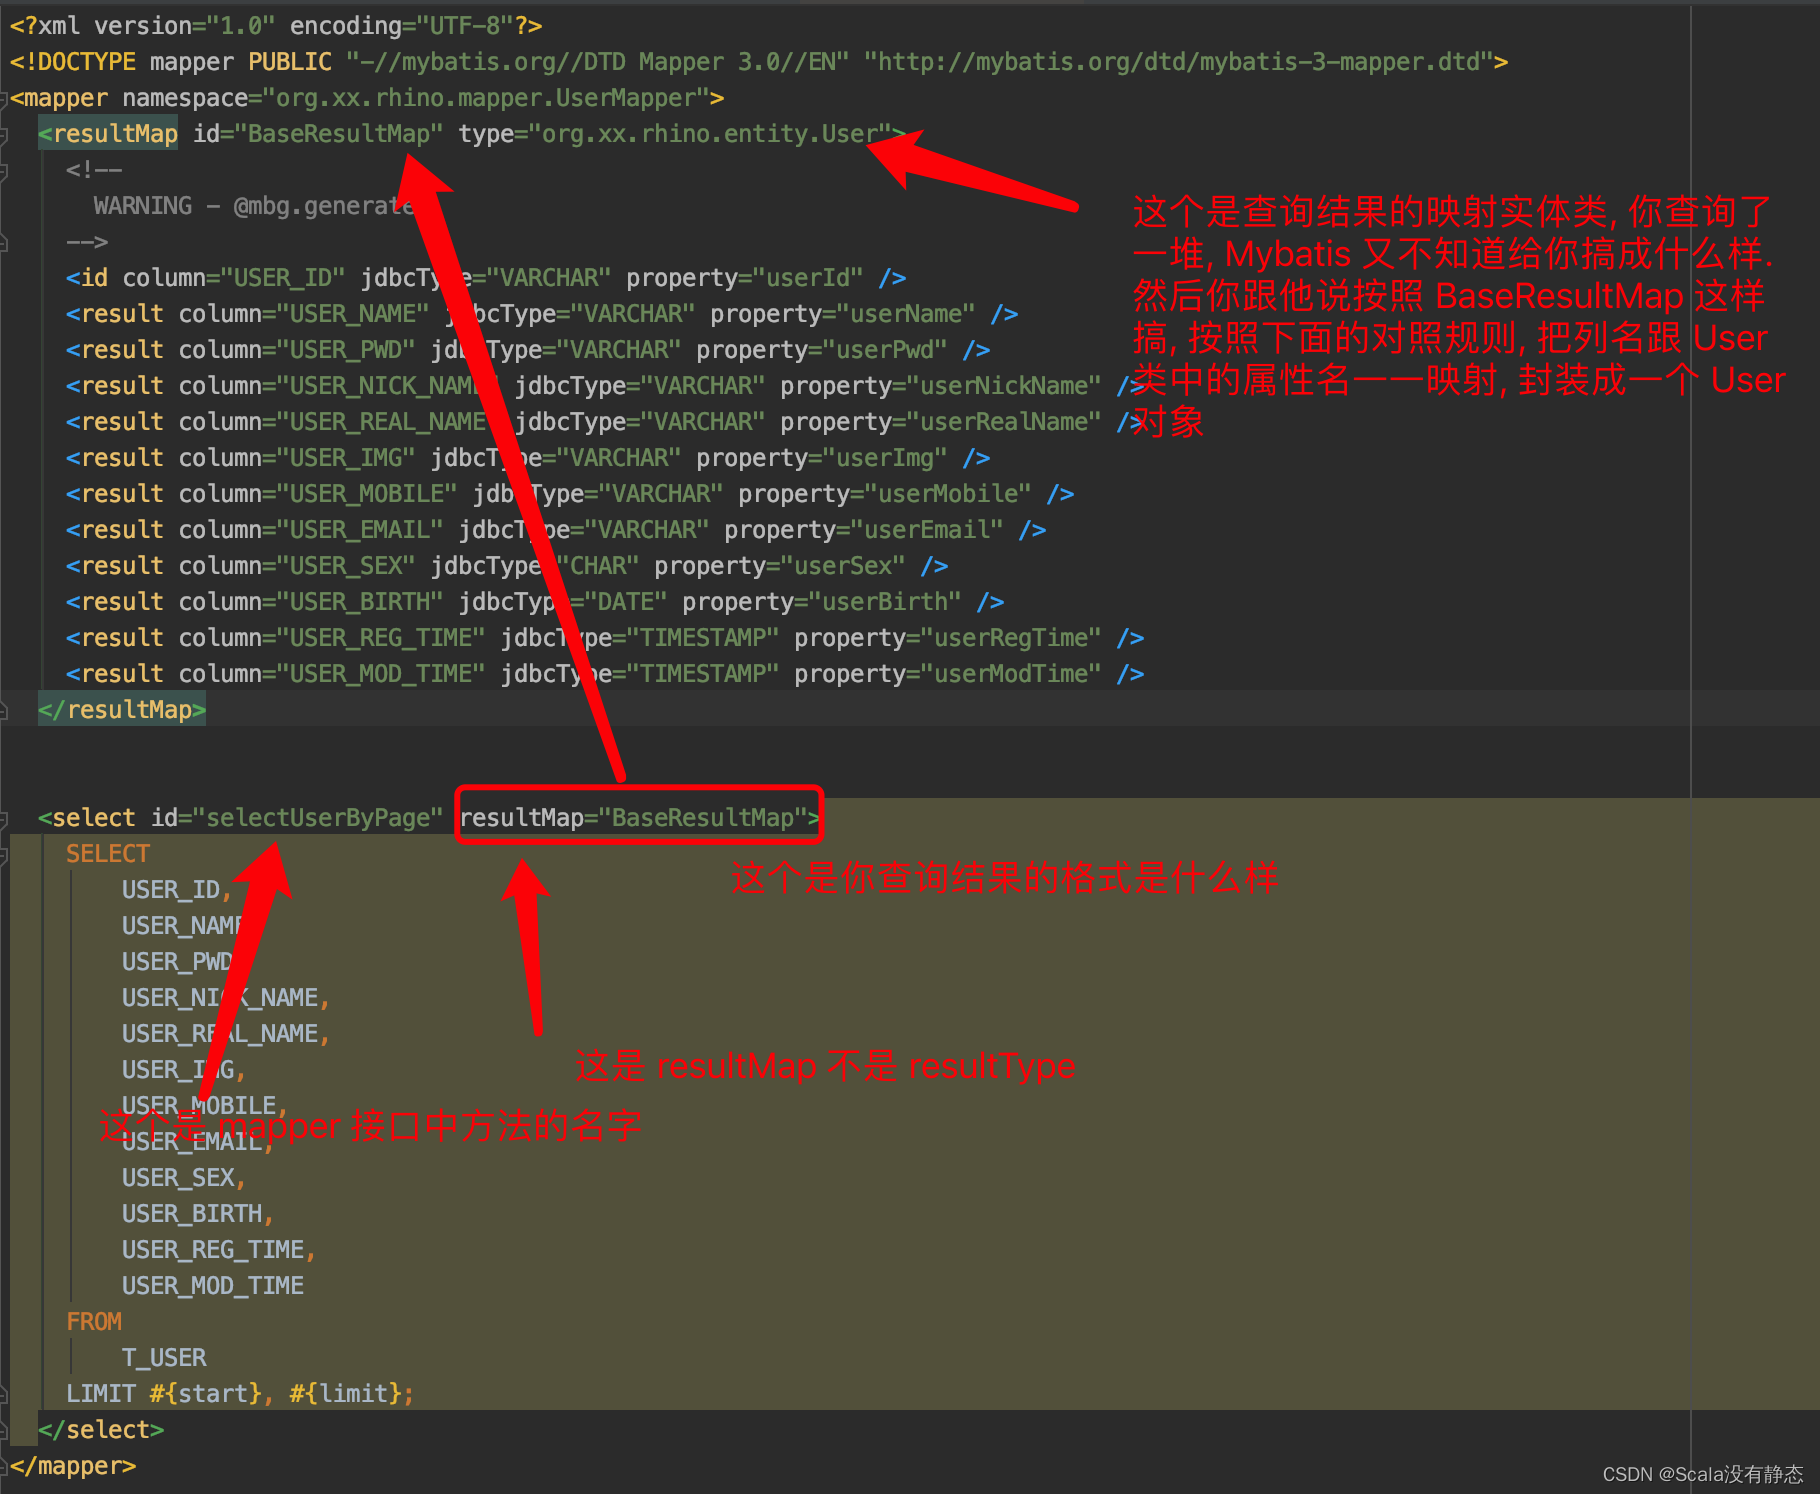
Task: Click select id value selectUserByPage
Action: 318,818
